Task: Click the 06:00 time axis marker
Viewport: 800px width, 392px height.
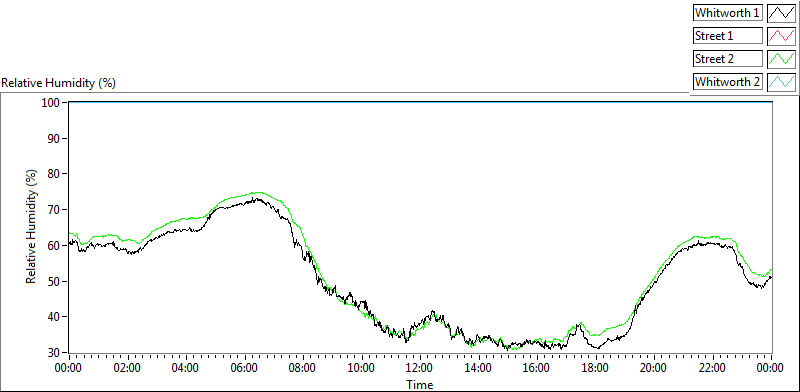Action: click(x=245, y=367)
